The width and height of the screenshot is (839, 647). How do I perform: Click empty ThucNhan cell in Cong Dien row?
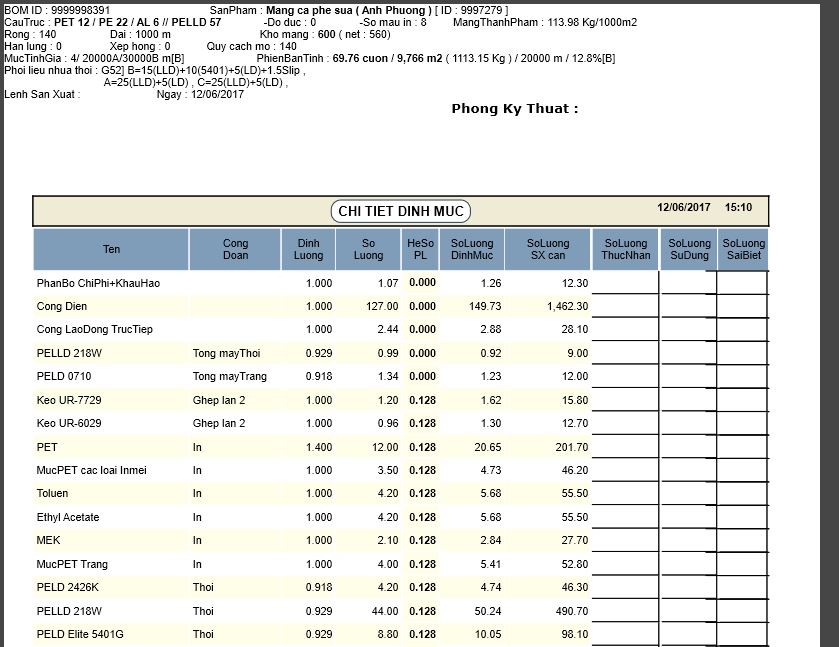point(626,307)
